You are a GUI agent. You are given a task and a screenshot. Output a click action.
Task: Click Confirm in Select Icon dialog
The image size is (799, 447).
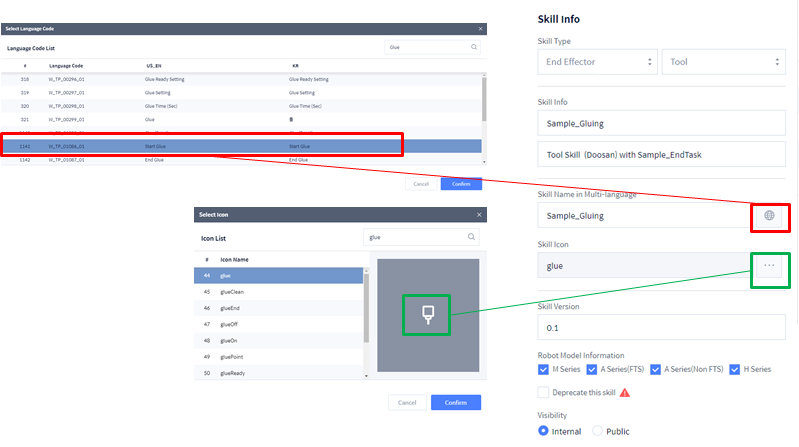coord(455,402)
